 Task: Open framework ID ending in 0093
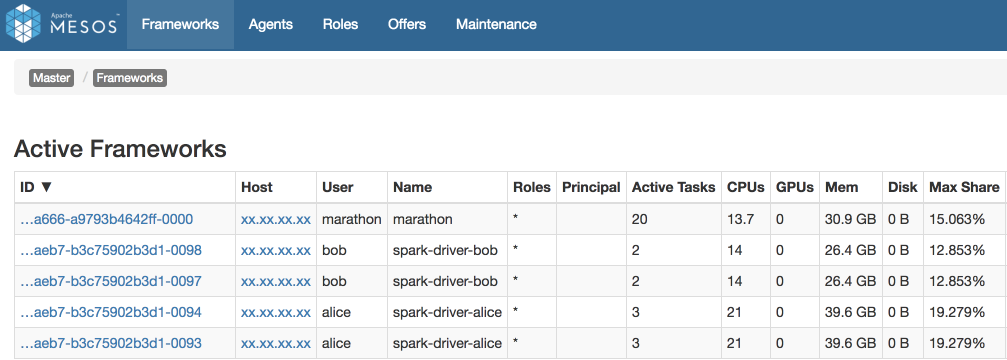(x=111, y=343)
